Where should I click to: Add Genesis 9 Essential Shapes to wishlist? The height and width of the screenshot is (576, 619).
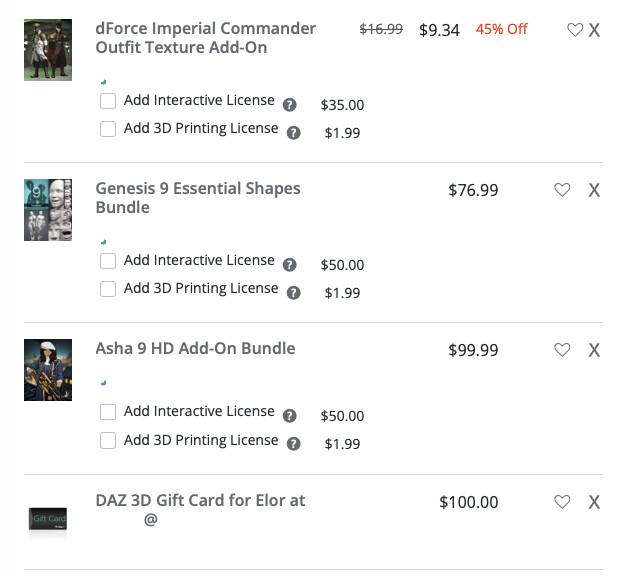[x=562, y=190]
